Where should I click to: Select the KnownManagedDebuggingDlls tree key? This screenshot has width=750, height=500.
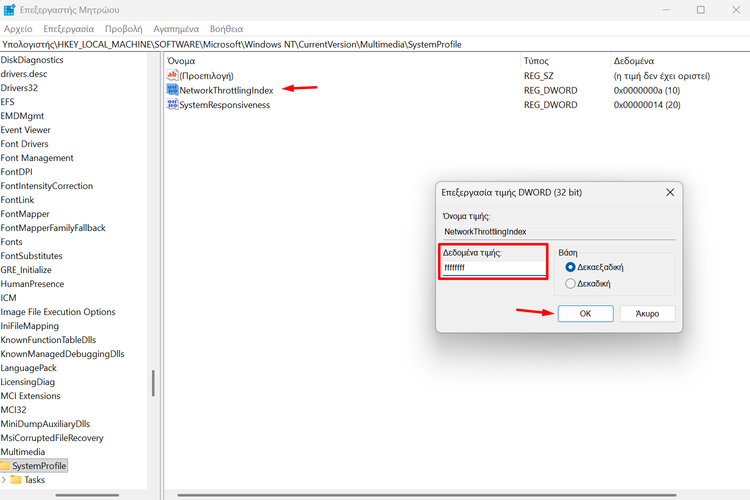point(62,354)
